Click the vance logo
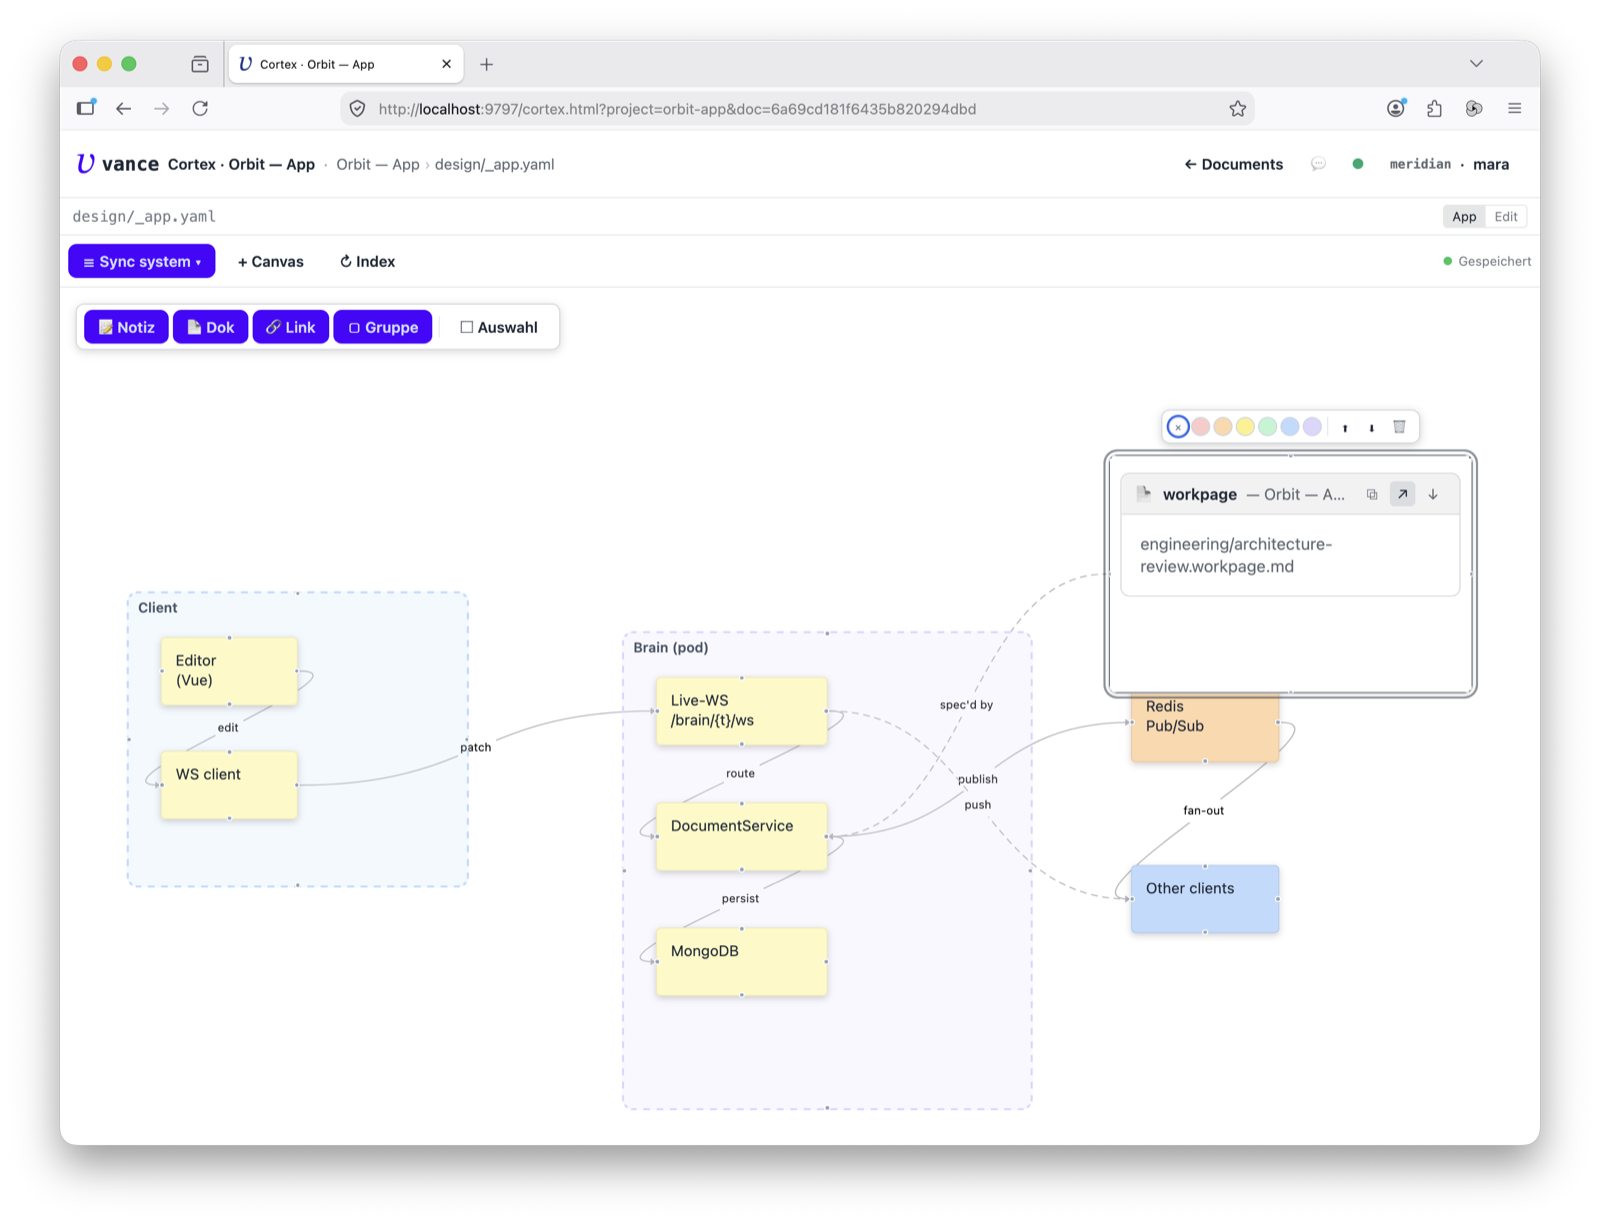This screenshot has width=1600, height=1224. (117, 164)
